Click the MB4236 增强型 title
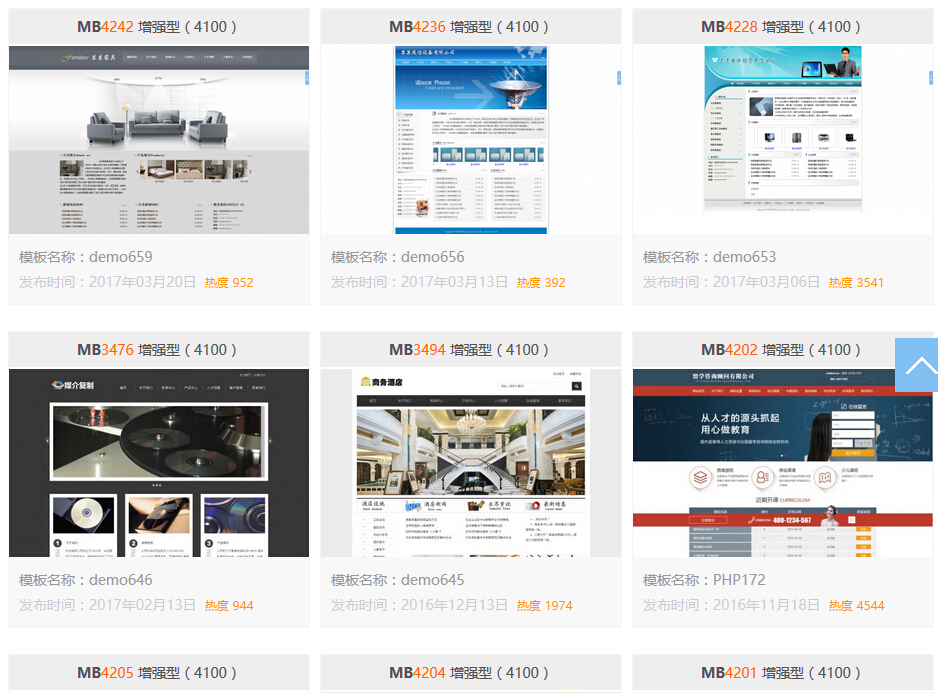The image size is (938, 693). (x=471, y=27)
